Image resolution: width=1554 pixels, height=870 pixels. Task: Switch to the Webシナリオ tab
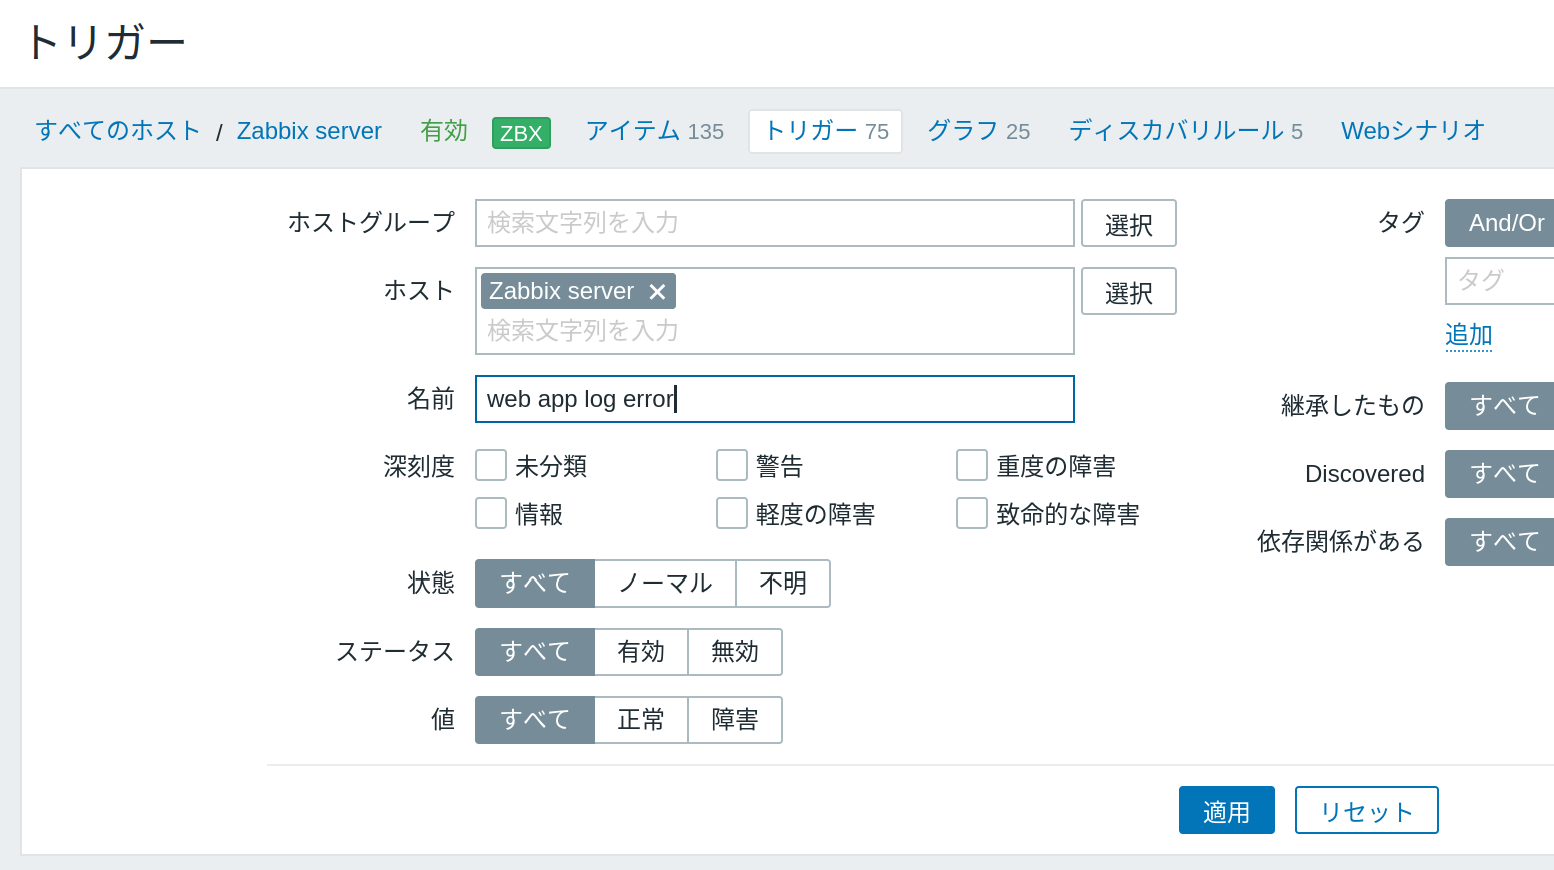1412,131
